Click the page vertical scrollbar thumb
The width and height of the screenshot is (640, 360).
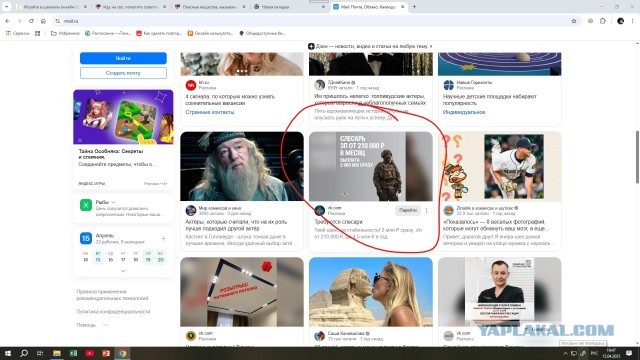point(638,157)
